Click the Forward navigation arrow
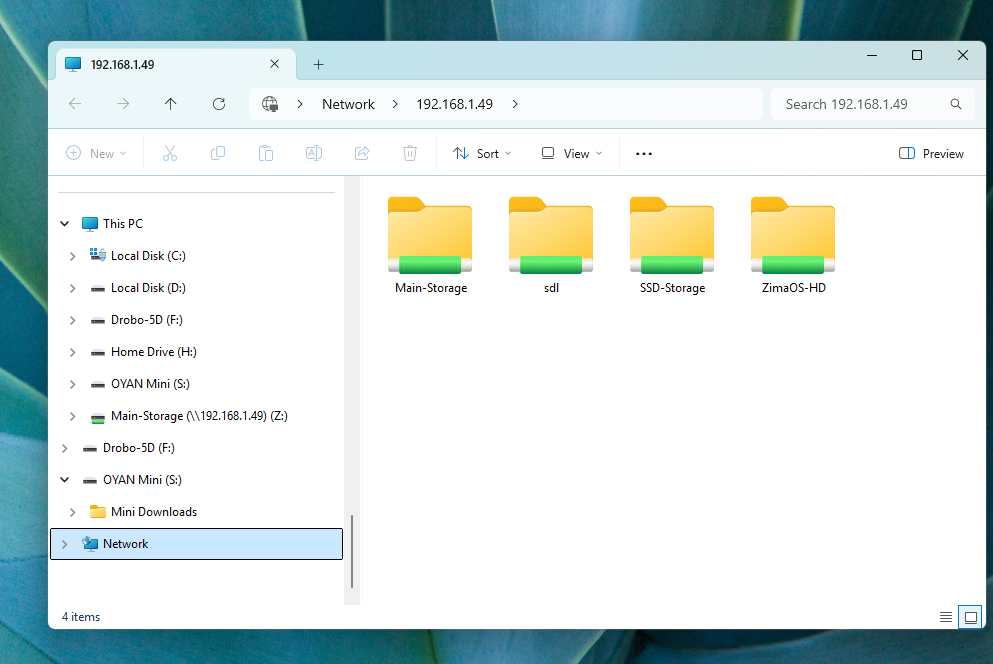This screenshot has width=993, height=664. tap(123, 104)
